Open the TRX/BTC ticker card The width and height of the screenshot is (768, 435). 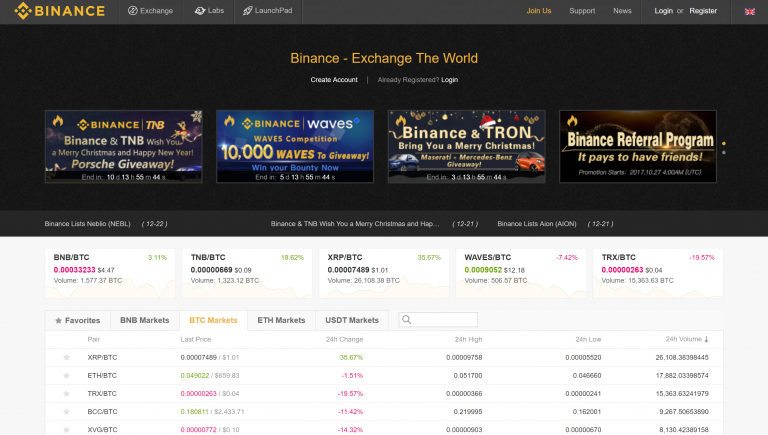(x=658, y=273)
